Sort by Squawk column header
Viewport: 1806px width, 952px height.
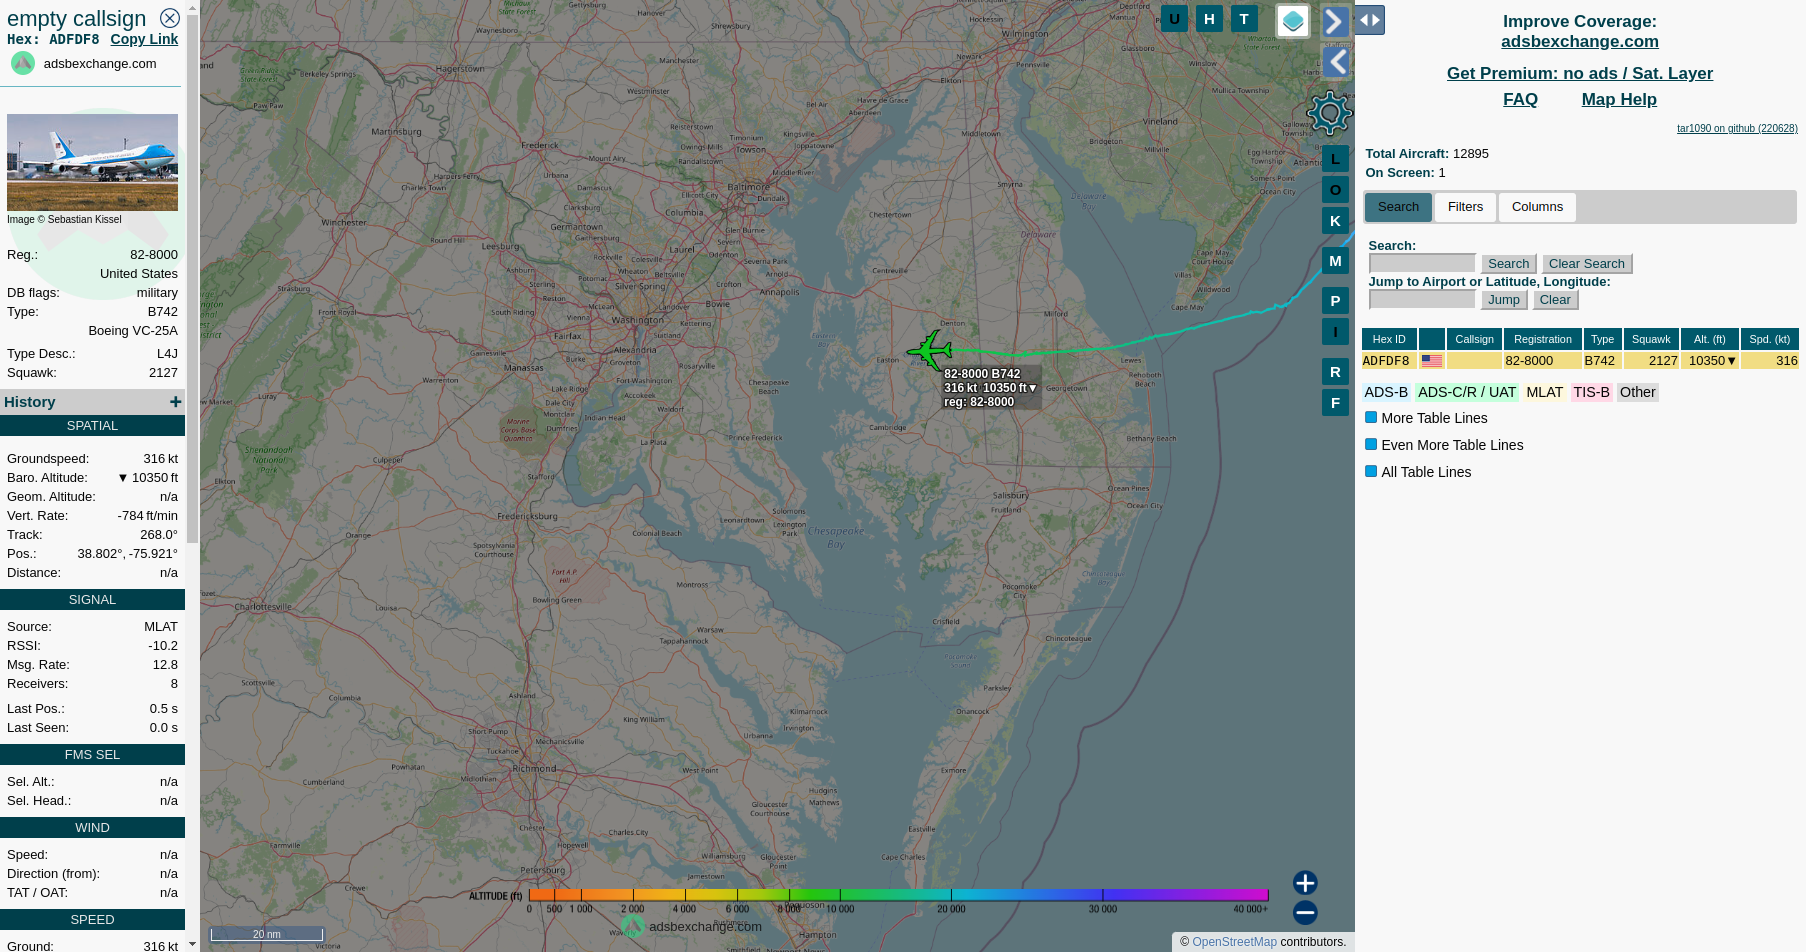click(x=1651, y=340)
